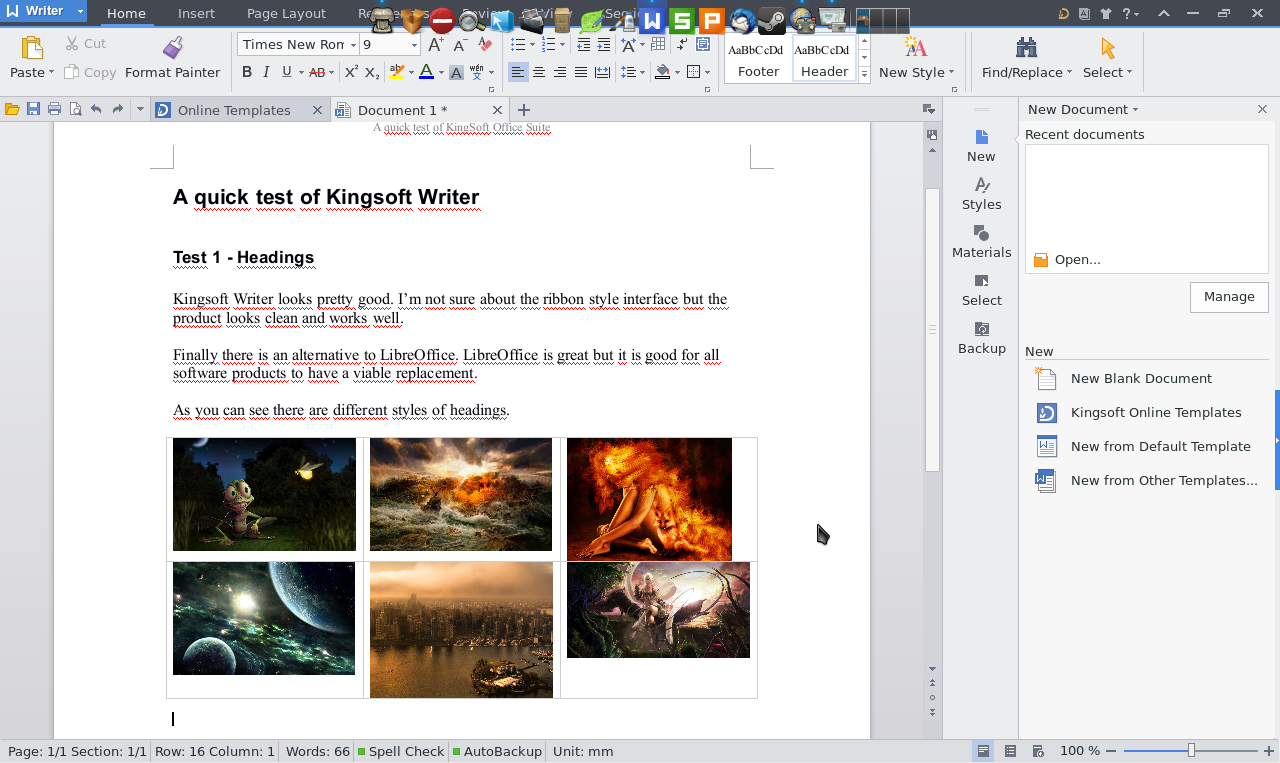This screenshot has height=763, width=1280.
Task: Apply superscript formatting
Action: (351, 72)
